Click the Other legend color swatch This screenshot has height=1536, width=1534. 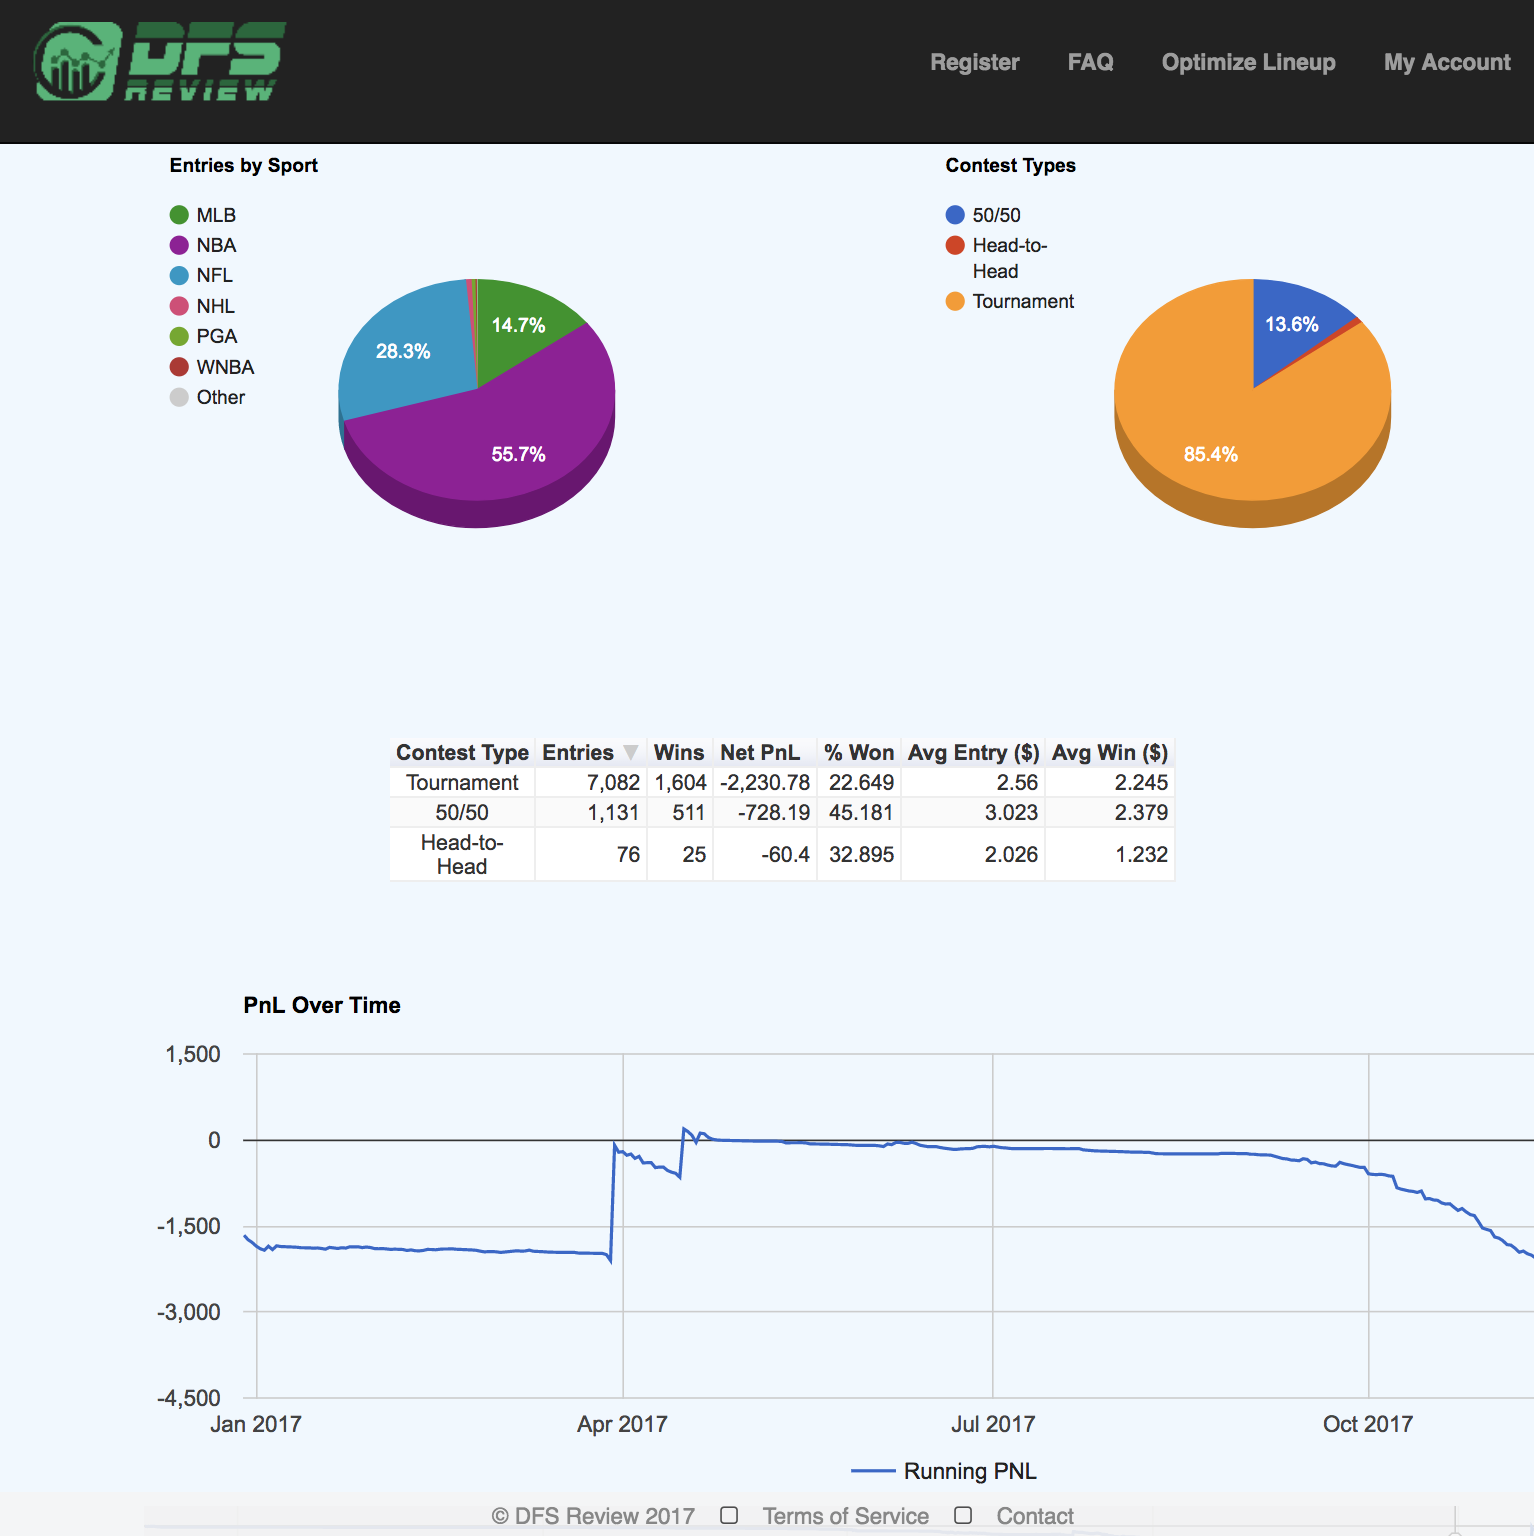point(178,397)
